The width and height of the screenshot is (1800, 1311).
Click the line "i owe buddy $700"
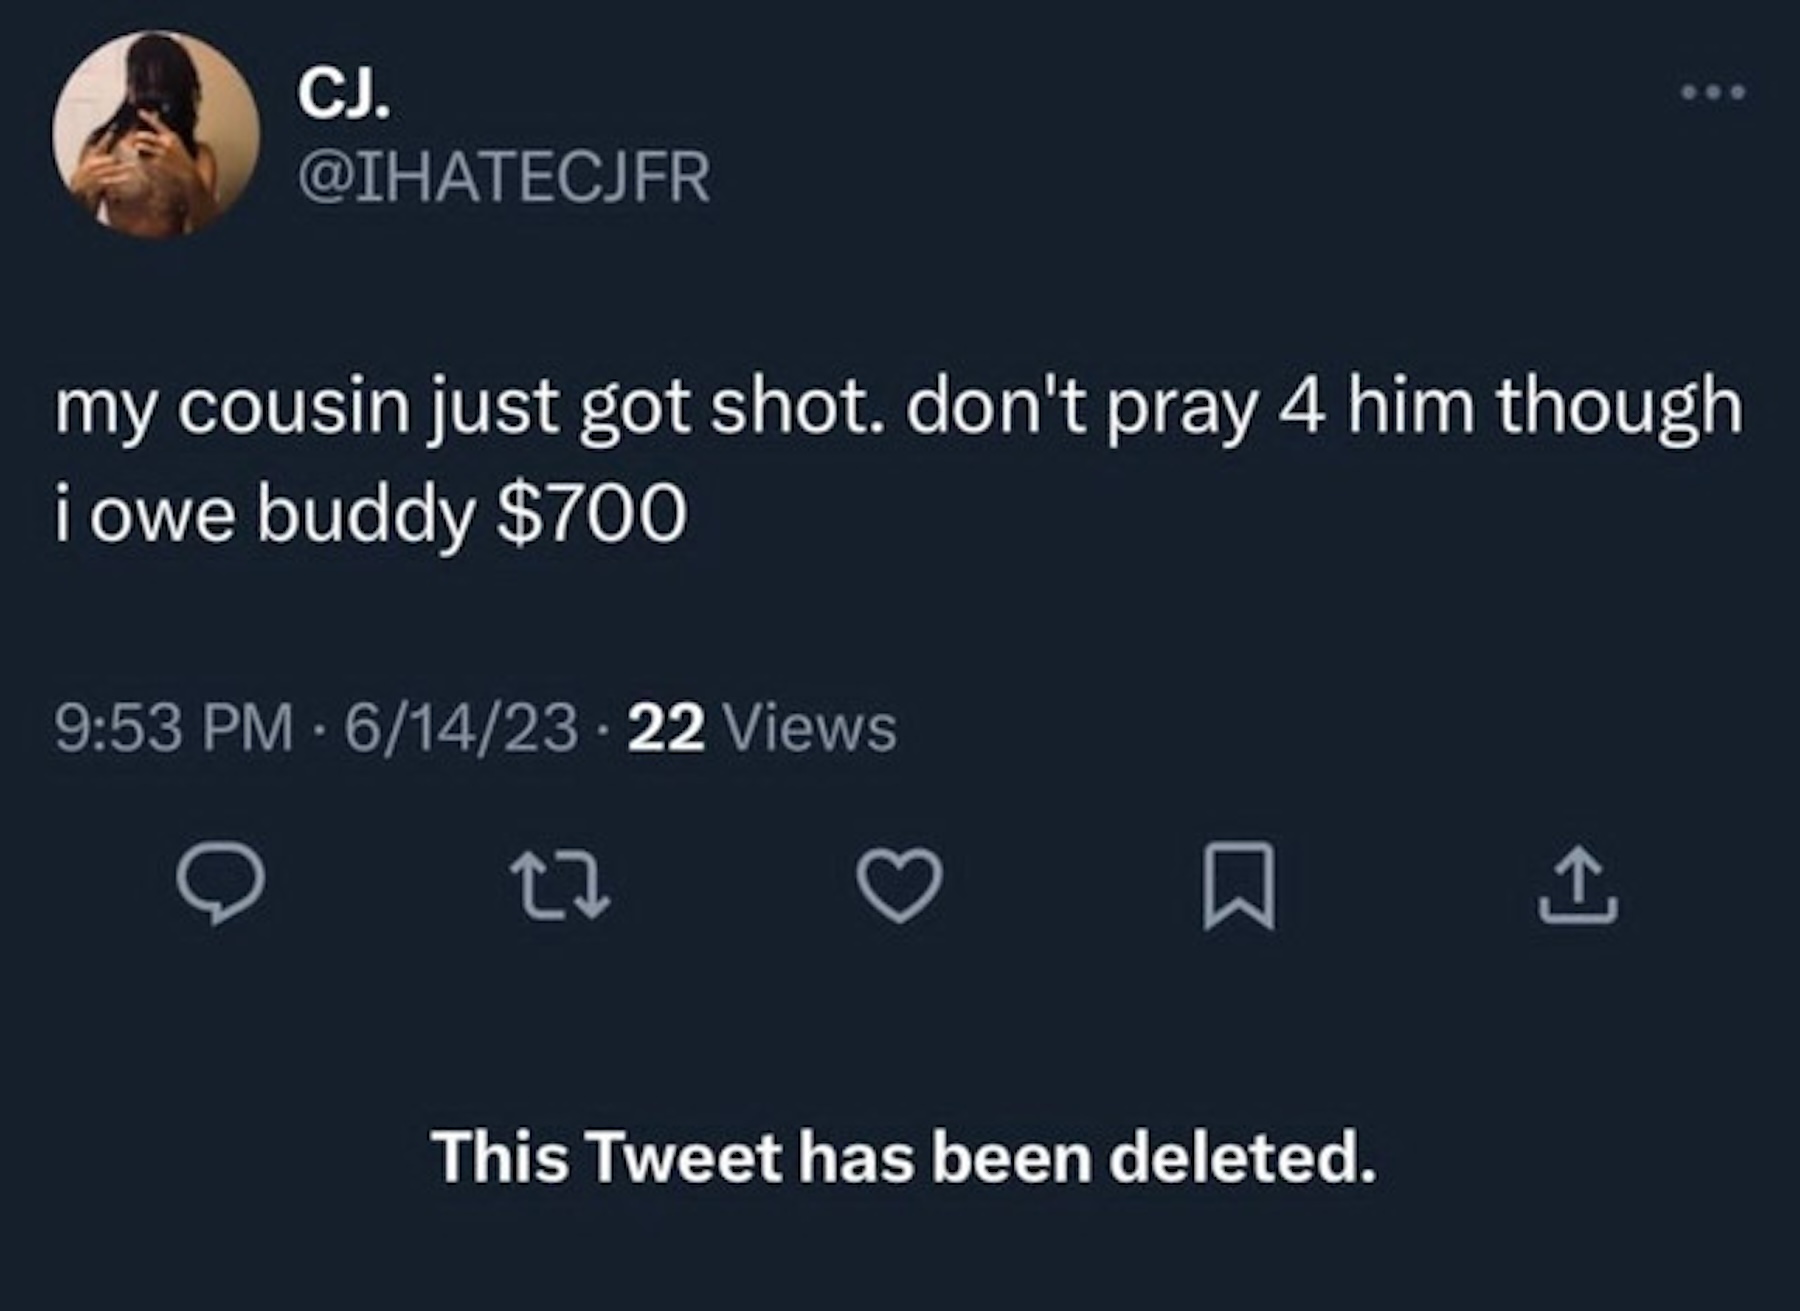pos(370,514)
